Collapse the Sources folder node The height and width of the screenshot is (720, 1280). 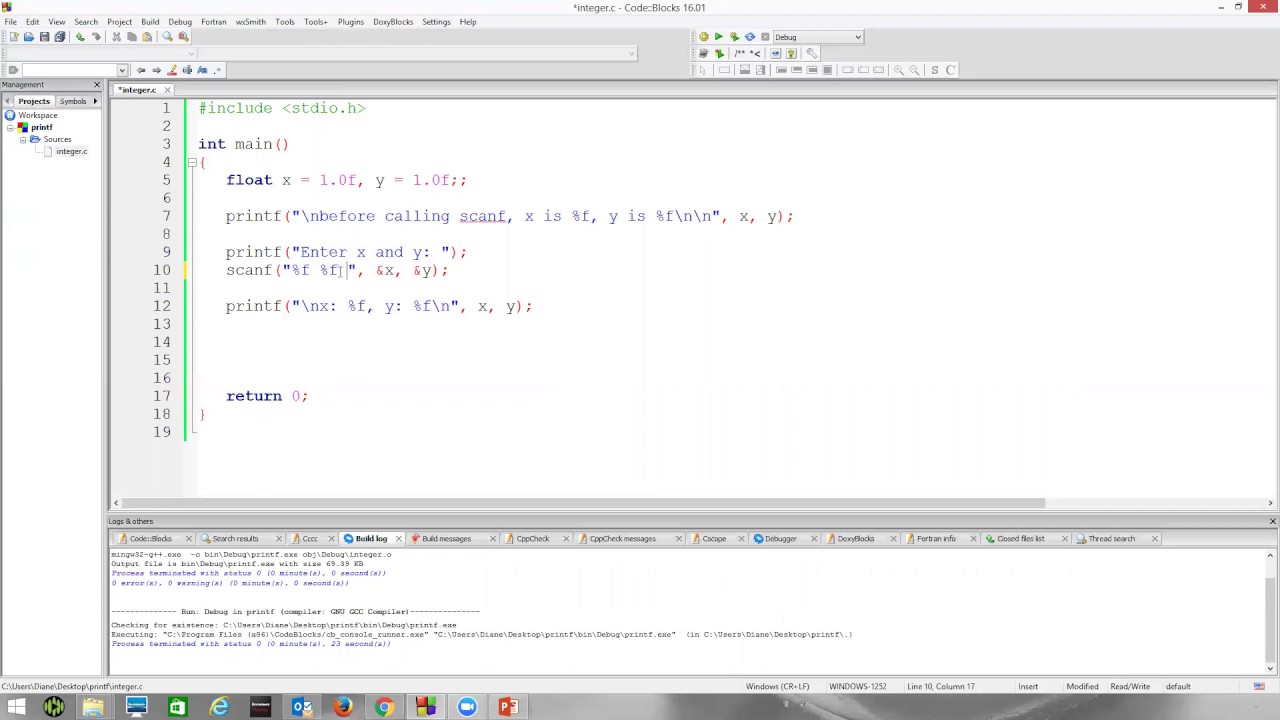tap(23, 139)
